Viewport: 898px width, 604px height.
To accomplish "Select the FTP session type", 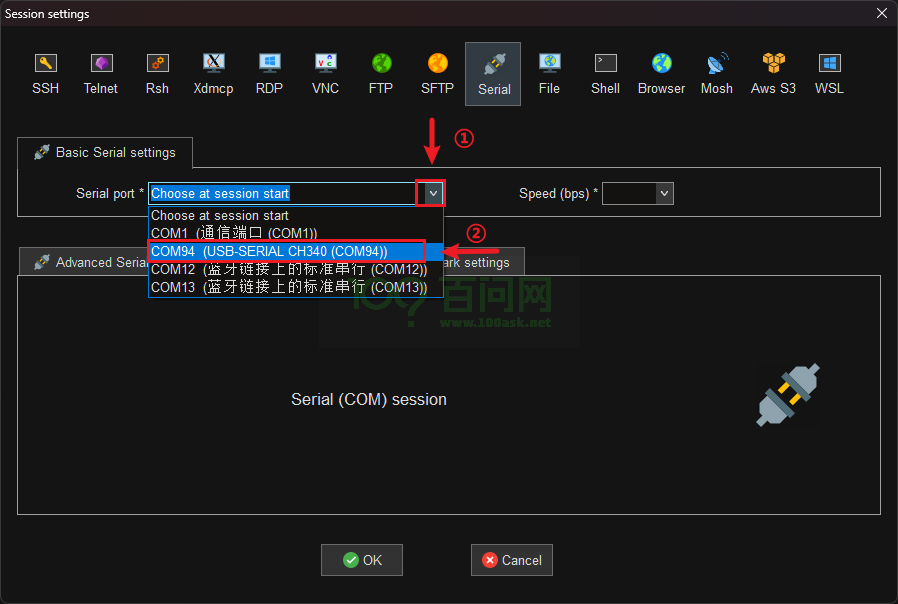I will pos(381,74).
